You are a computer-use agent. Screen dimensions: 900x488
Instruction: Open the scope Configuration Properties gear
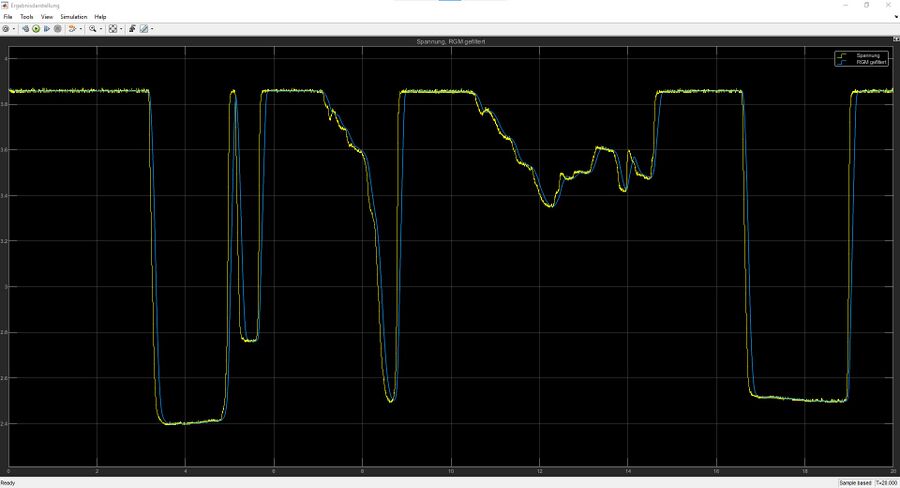coord(6,29)
